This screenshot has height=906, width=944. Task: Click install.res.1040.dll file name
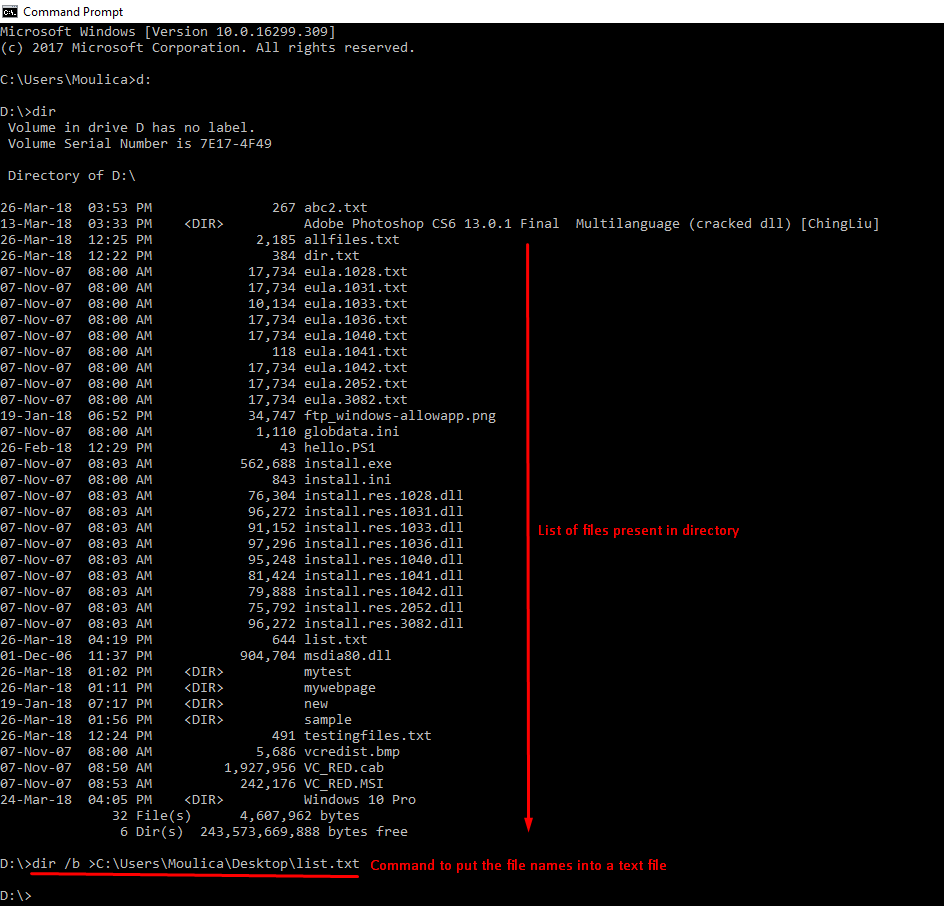coord(384,559)
